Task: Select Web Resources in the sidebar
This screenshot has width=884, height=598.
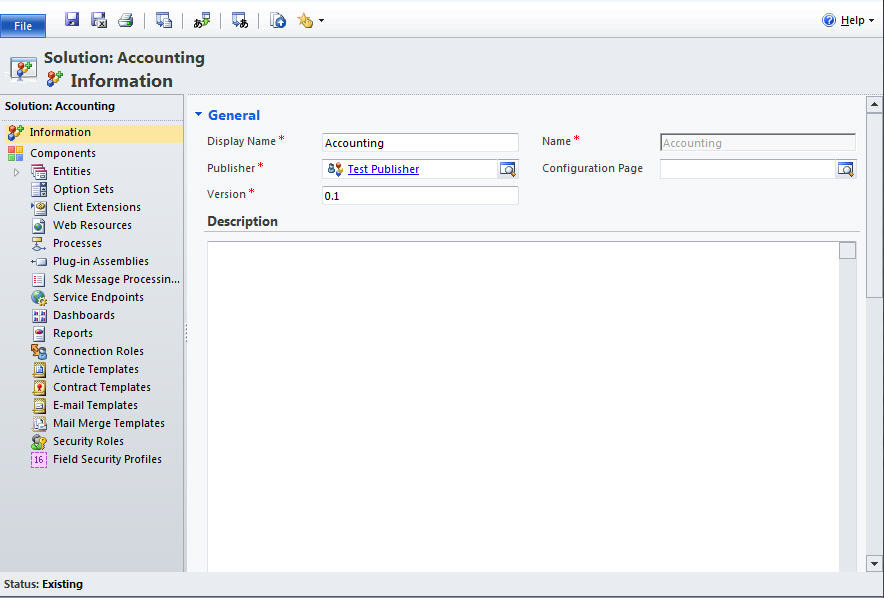Action: [92, 225]
